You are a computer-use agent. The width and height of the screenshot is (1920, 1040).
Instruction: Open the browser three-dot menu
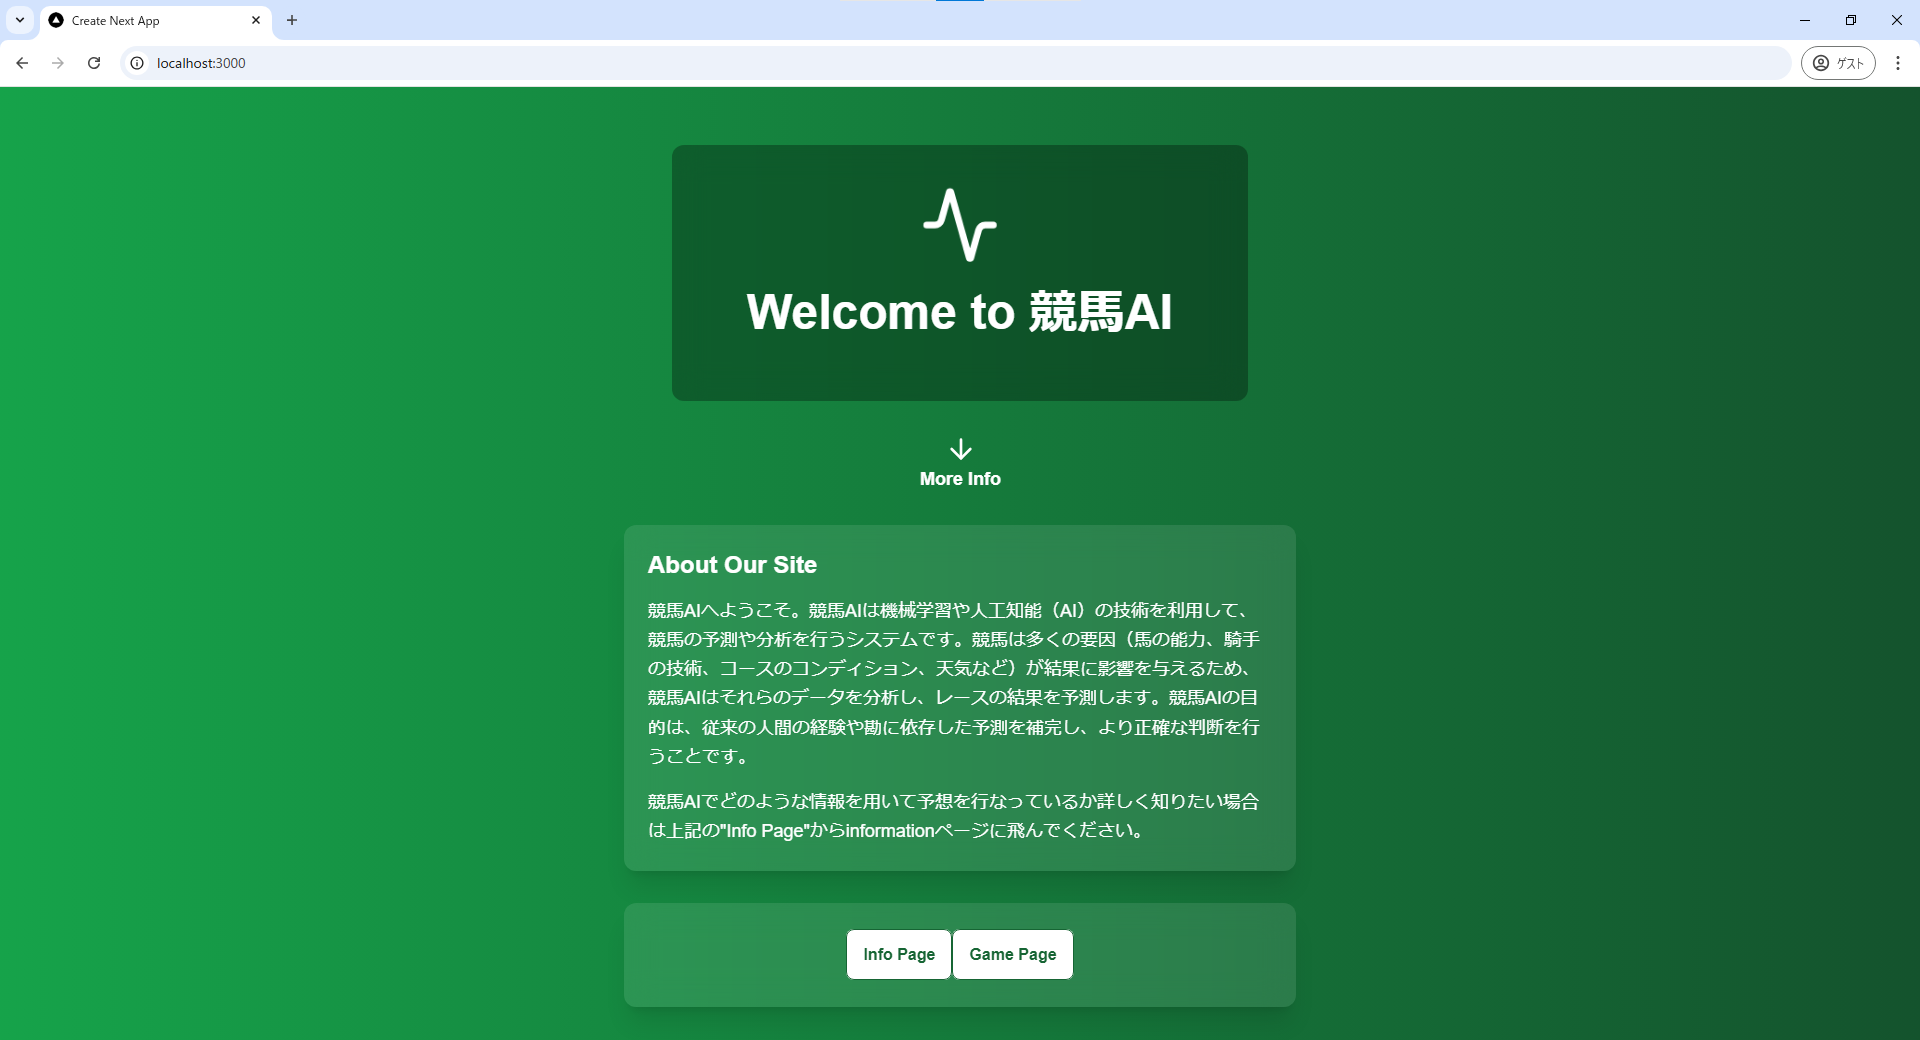1898,63
